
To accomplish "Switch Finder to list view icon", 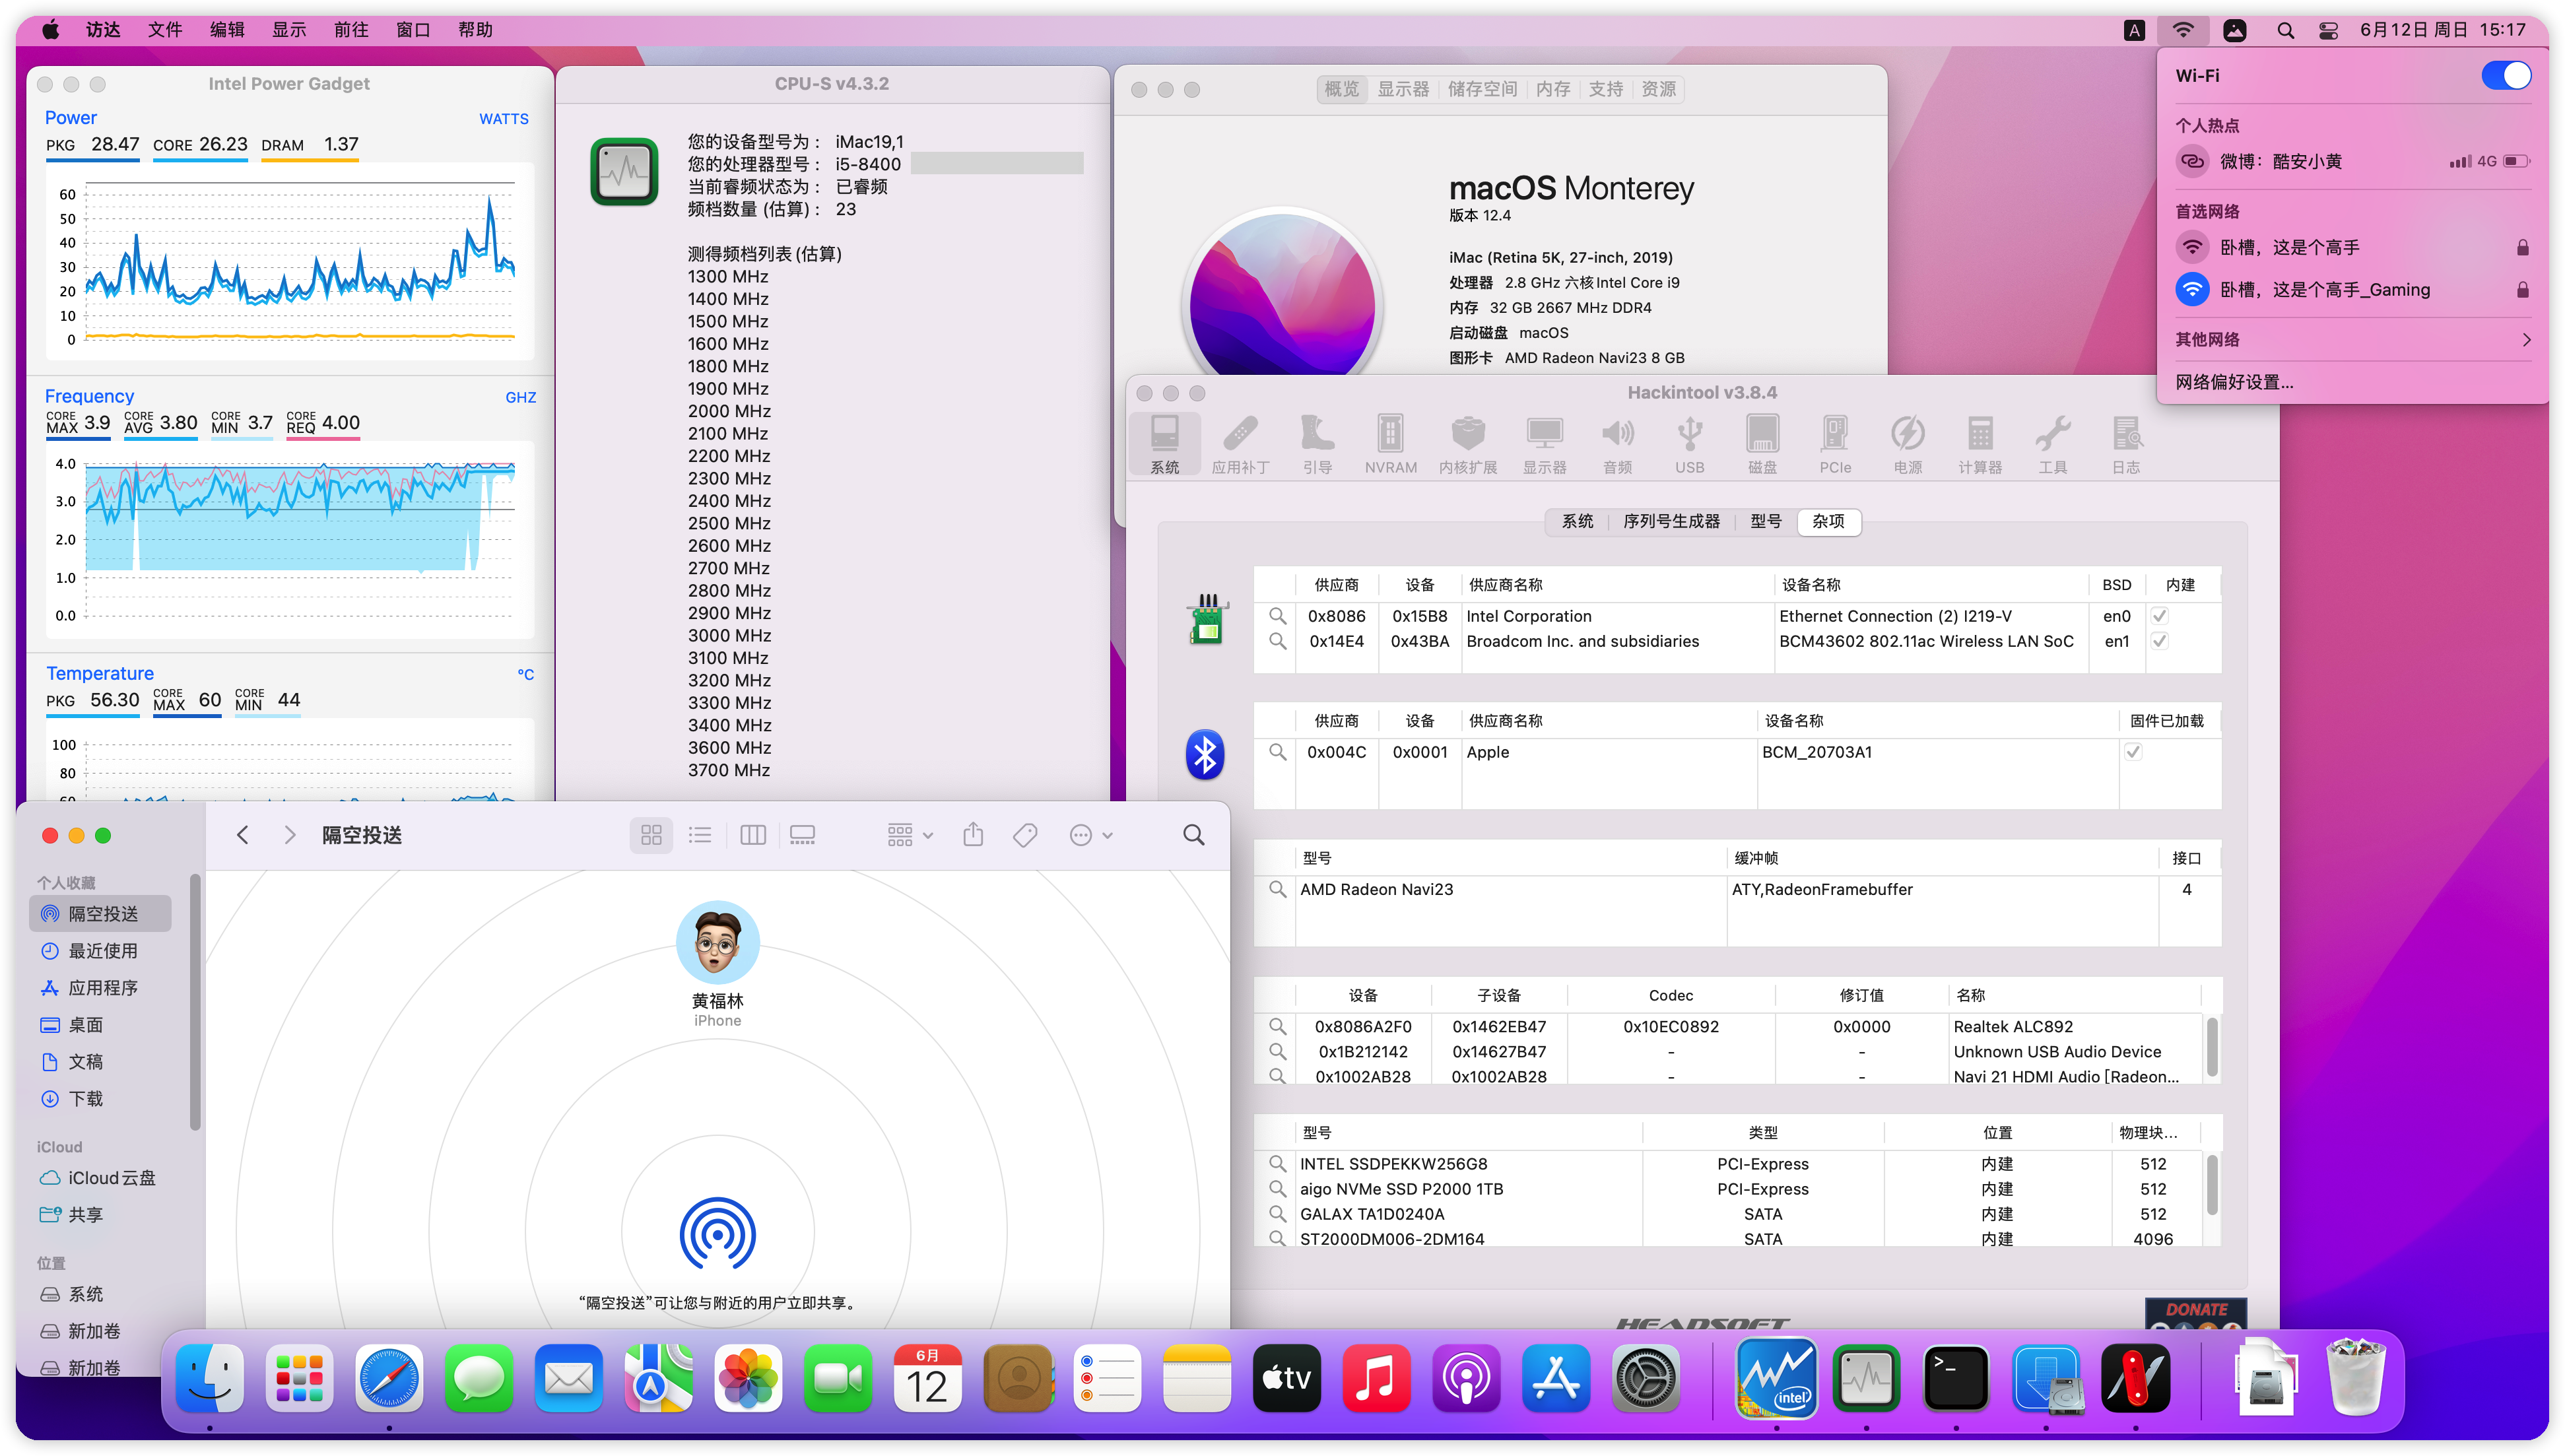I will [700, 835].
